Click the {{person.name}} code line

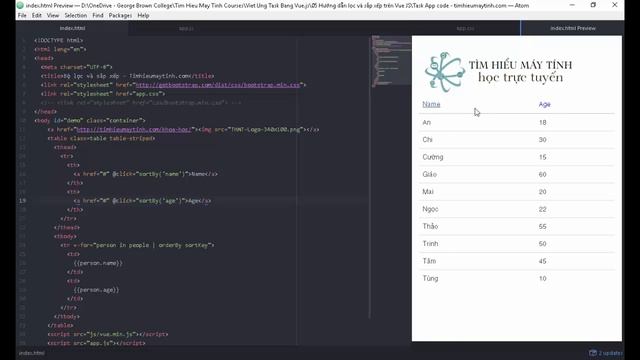click(x=98, y=263)
